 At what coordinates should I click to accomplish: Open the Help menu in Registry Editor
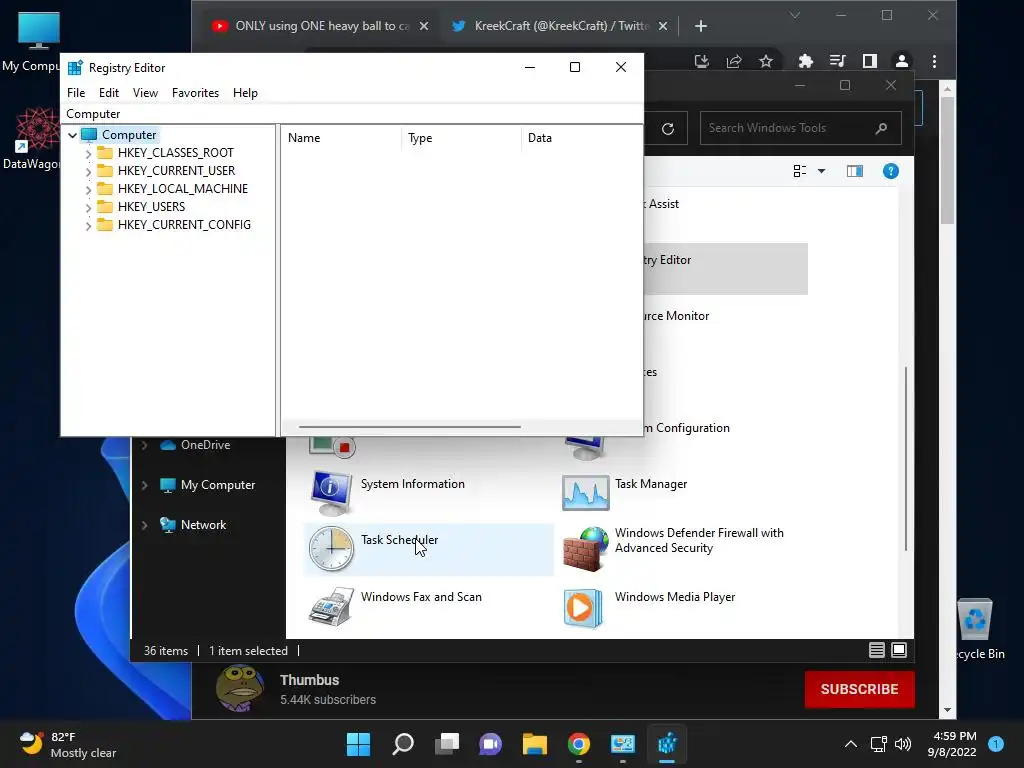[245, 93]
